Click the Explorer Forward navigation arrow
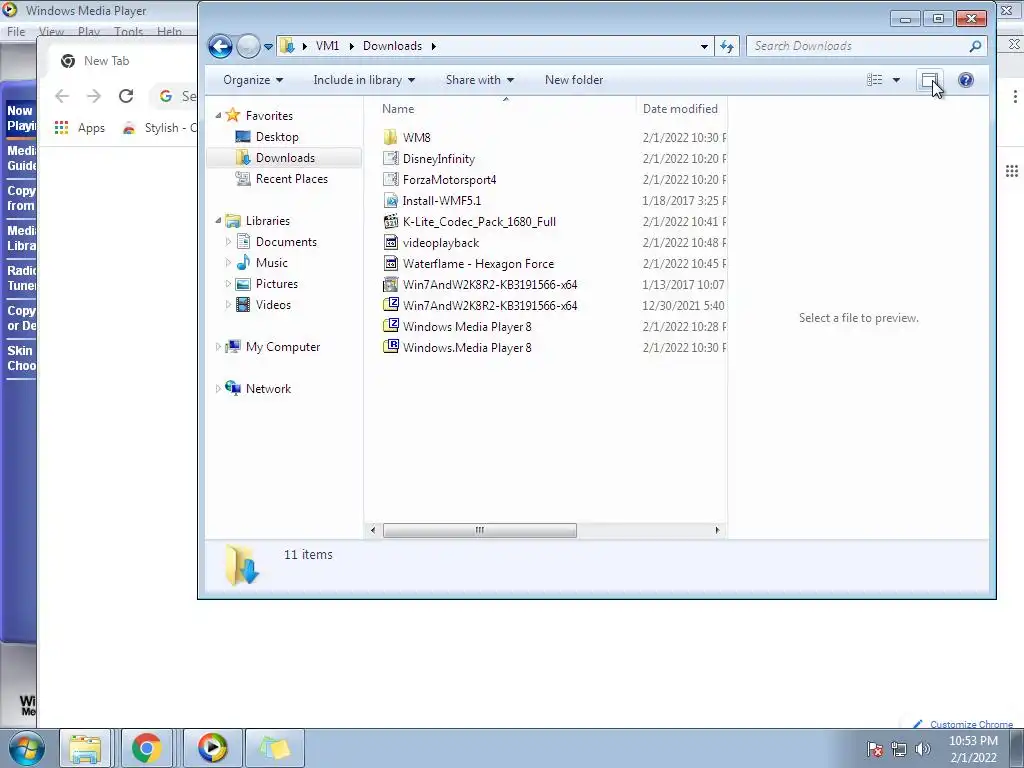Image resolution: width=1024 pixels, height=768 pixels. point(248,46)
